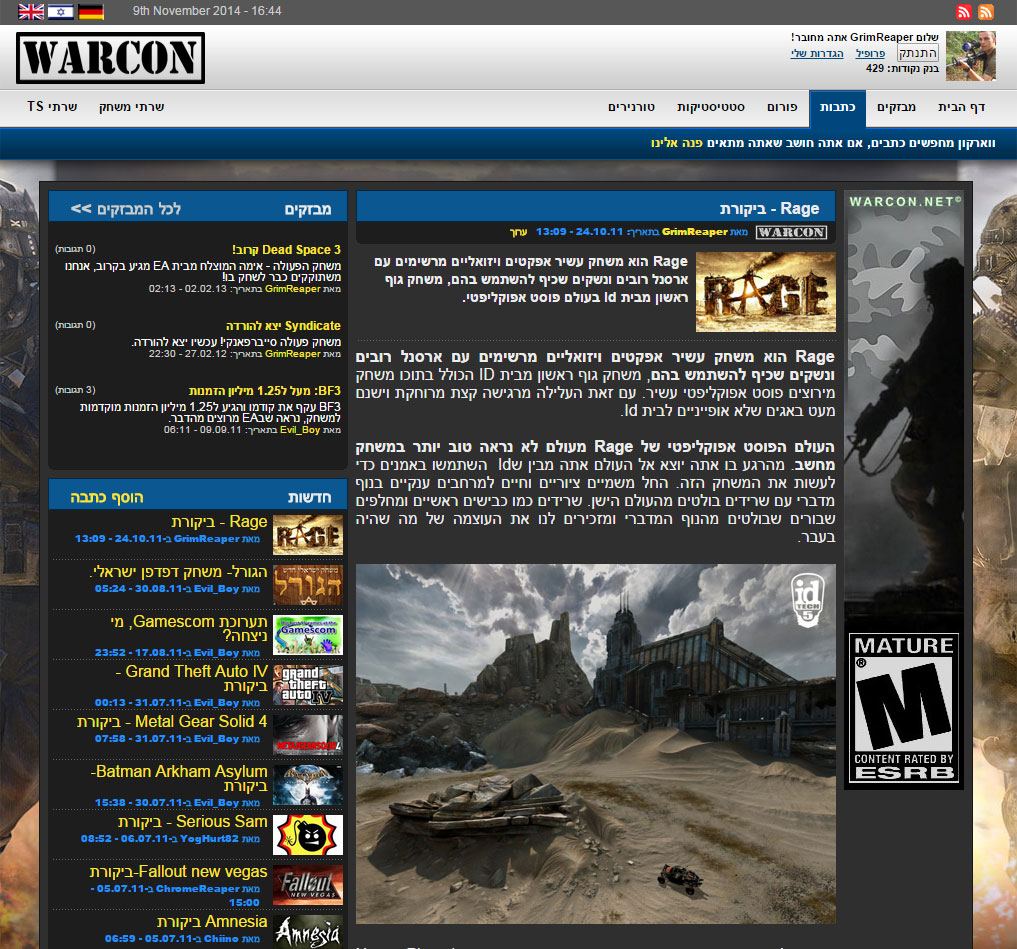Open the הגורל Israeli shooter article title

pos(178,571)
